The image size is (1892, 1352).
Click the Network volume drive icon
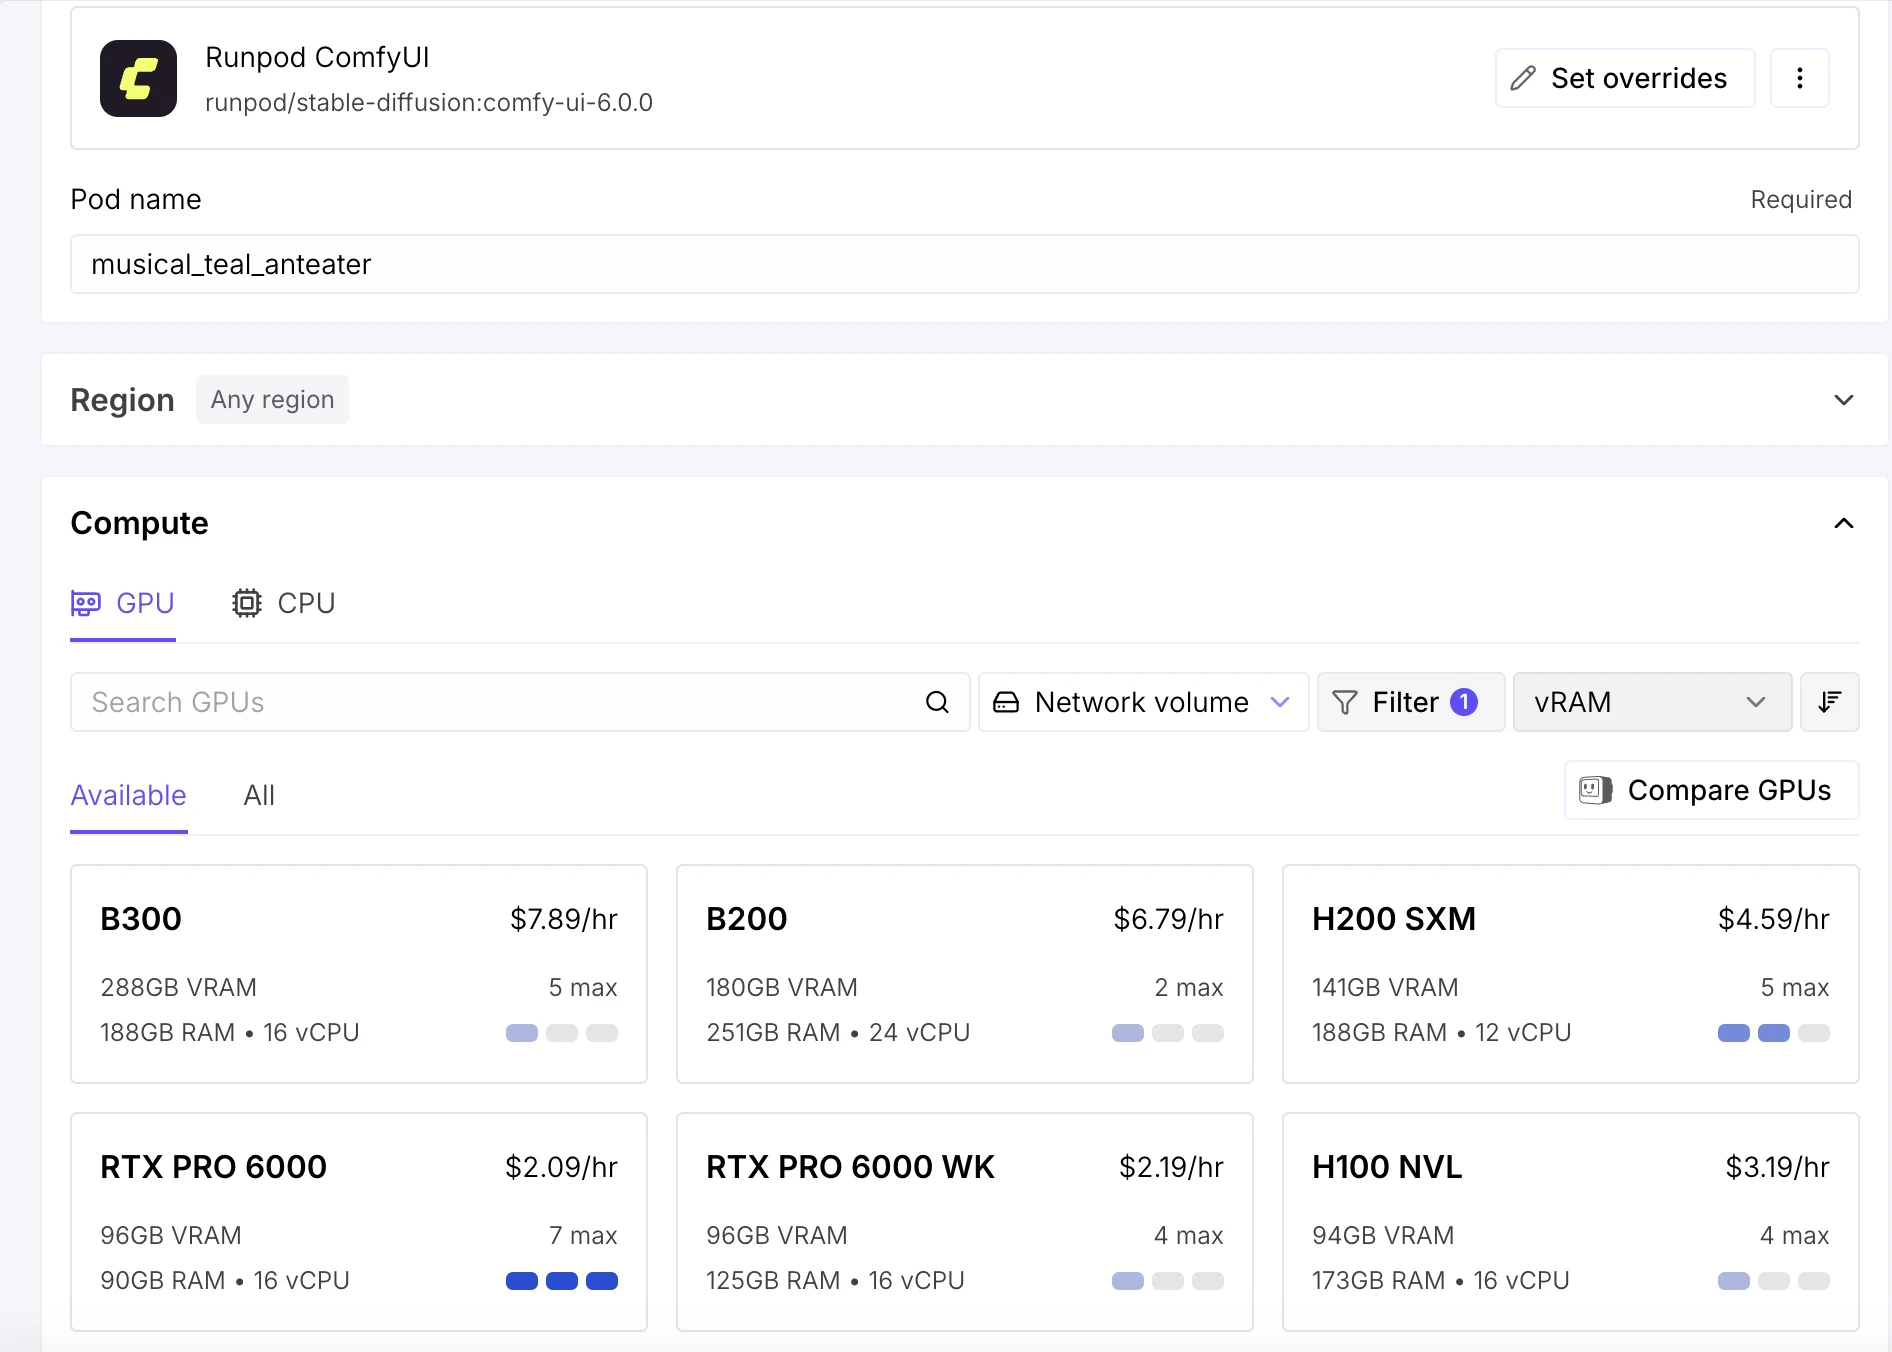pos(1006,702)
